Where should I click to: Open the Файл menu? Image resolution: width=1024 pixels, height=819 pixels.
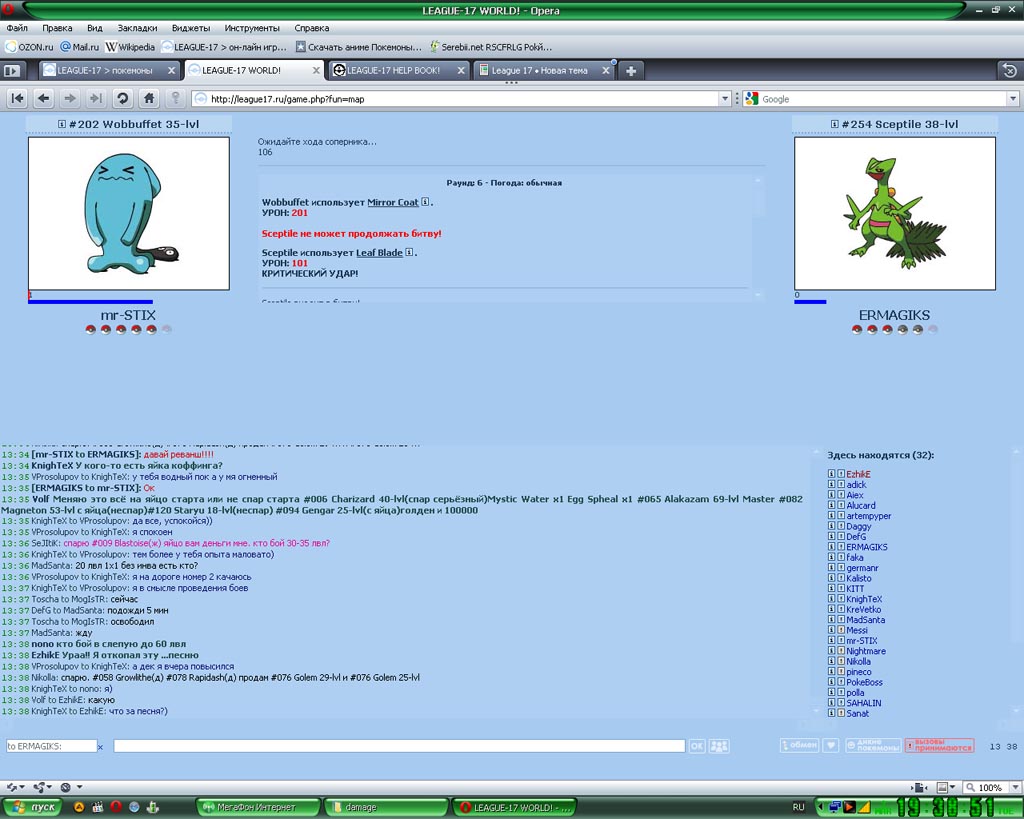coord(17,28)
